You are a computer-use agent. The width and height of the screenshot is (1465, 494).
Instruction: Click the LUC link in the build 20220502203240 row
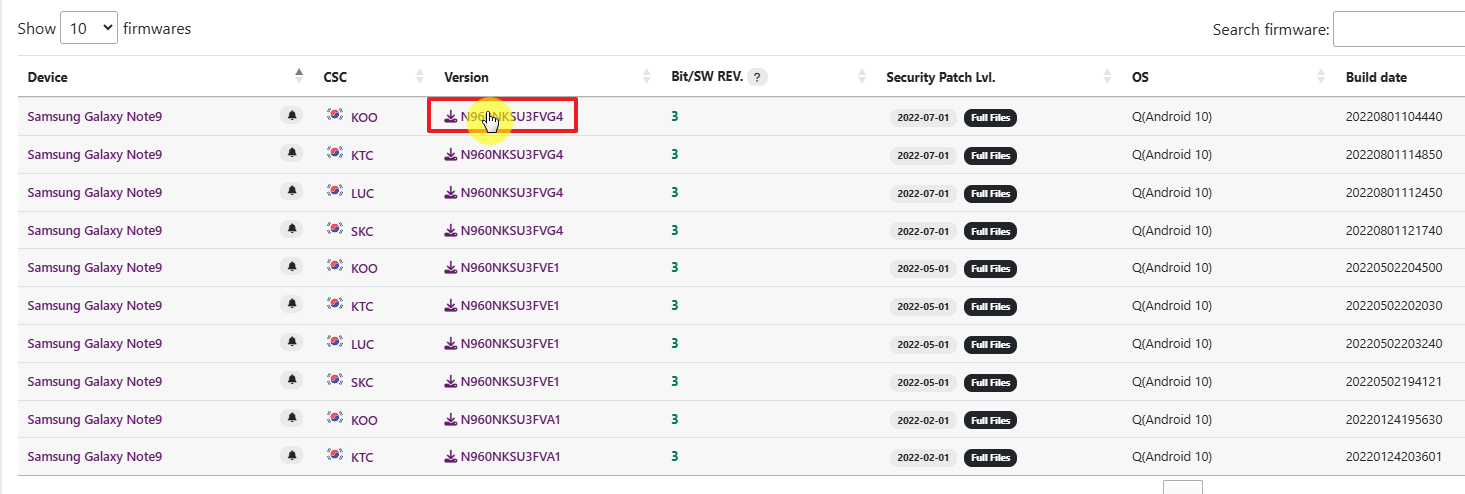coord(362,344)
